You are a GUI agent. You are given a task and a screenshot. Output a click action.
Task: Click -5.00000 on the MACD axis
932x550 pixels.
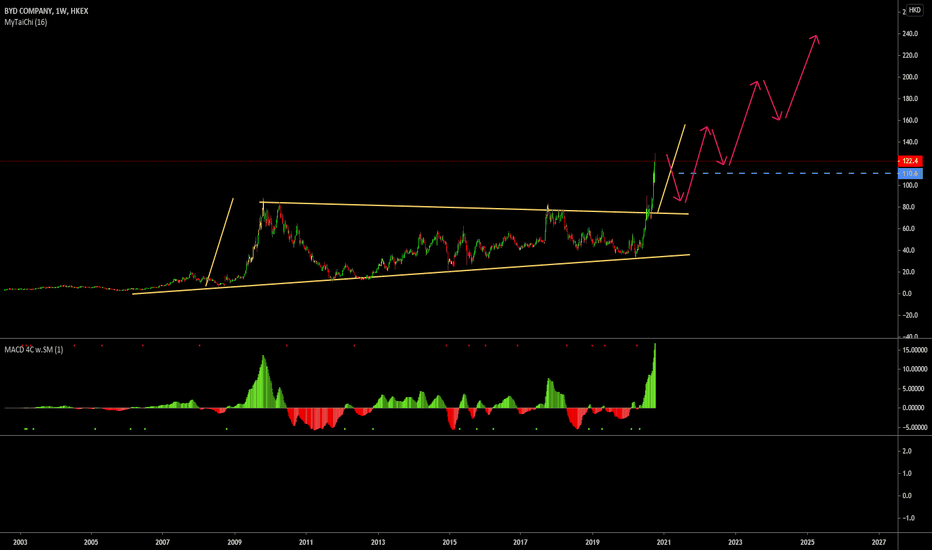[915, 428]
